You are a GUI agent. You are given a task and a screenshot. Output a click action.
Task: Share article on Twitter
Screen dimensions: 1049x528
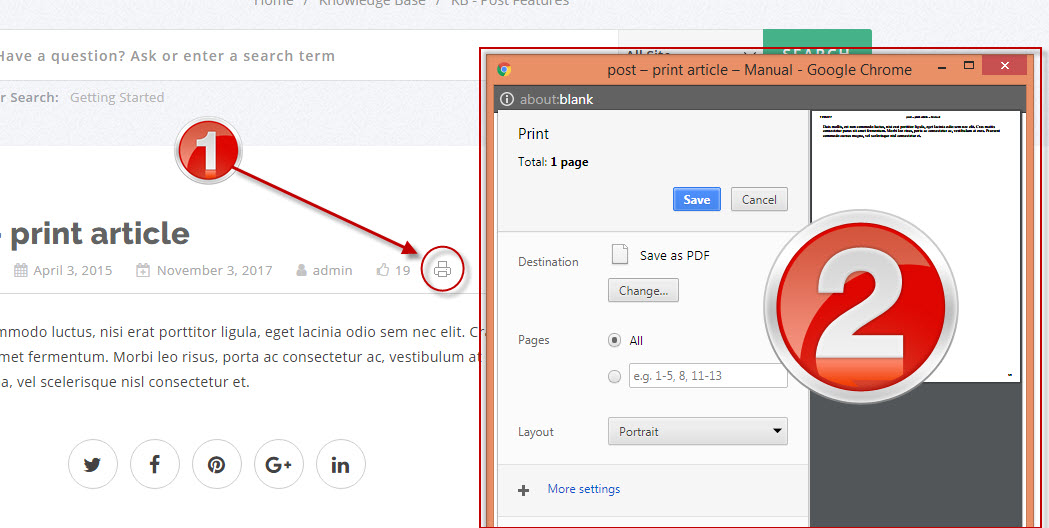point(93,464)
